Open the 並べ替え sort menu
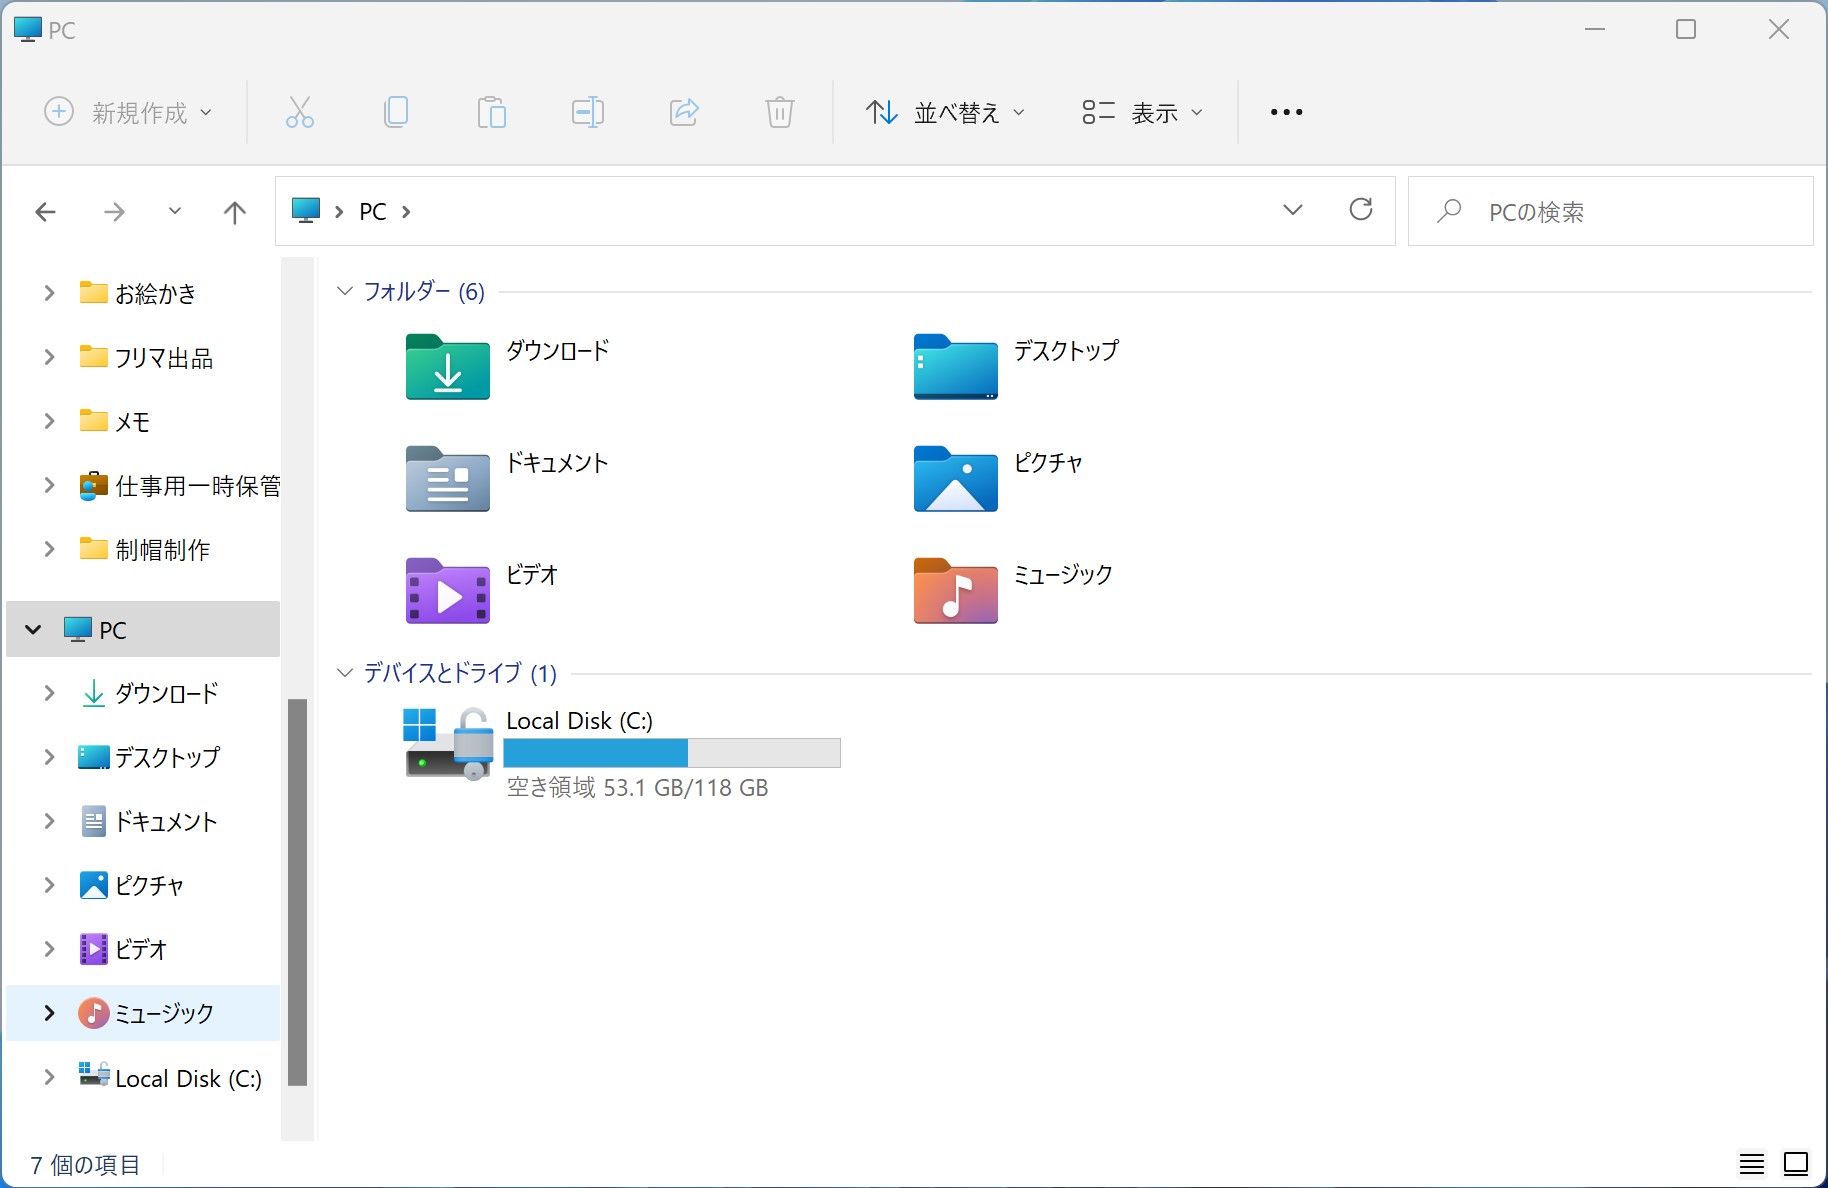The image size is (1828, 1188). 945,112
